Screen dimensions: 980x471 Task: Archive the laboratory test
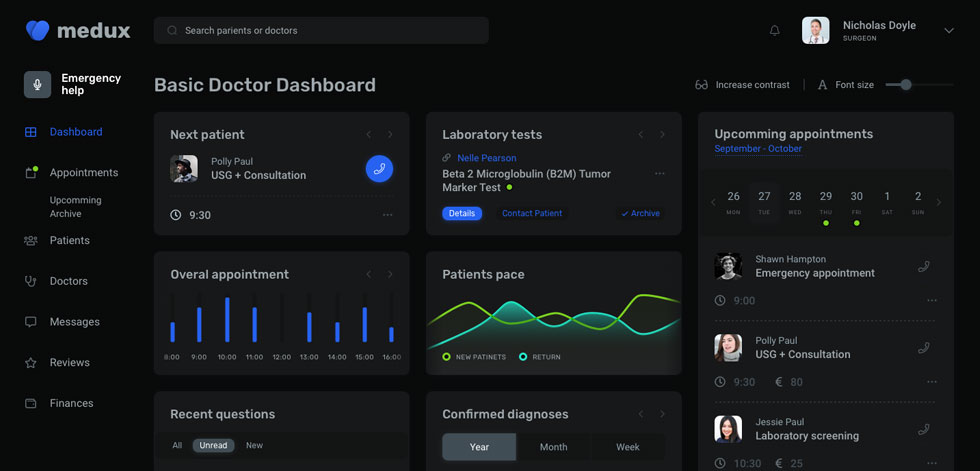tap(640, 214)
